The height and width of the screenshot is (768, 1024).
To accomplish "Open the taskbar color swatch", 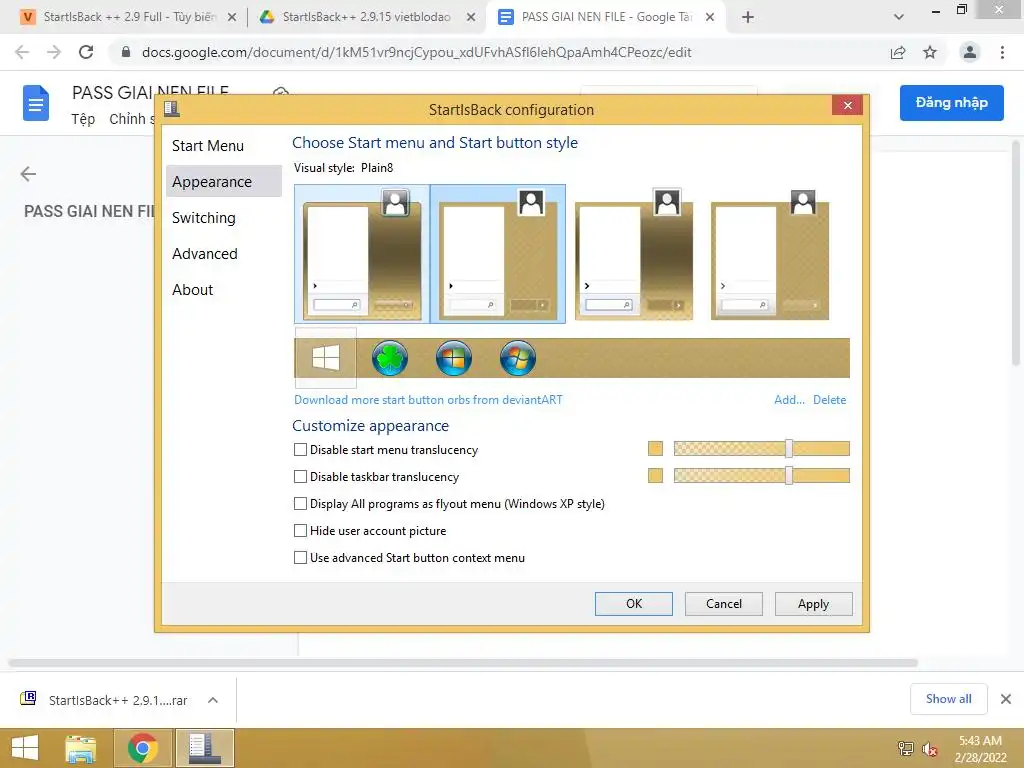I will [655, 475].
